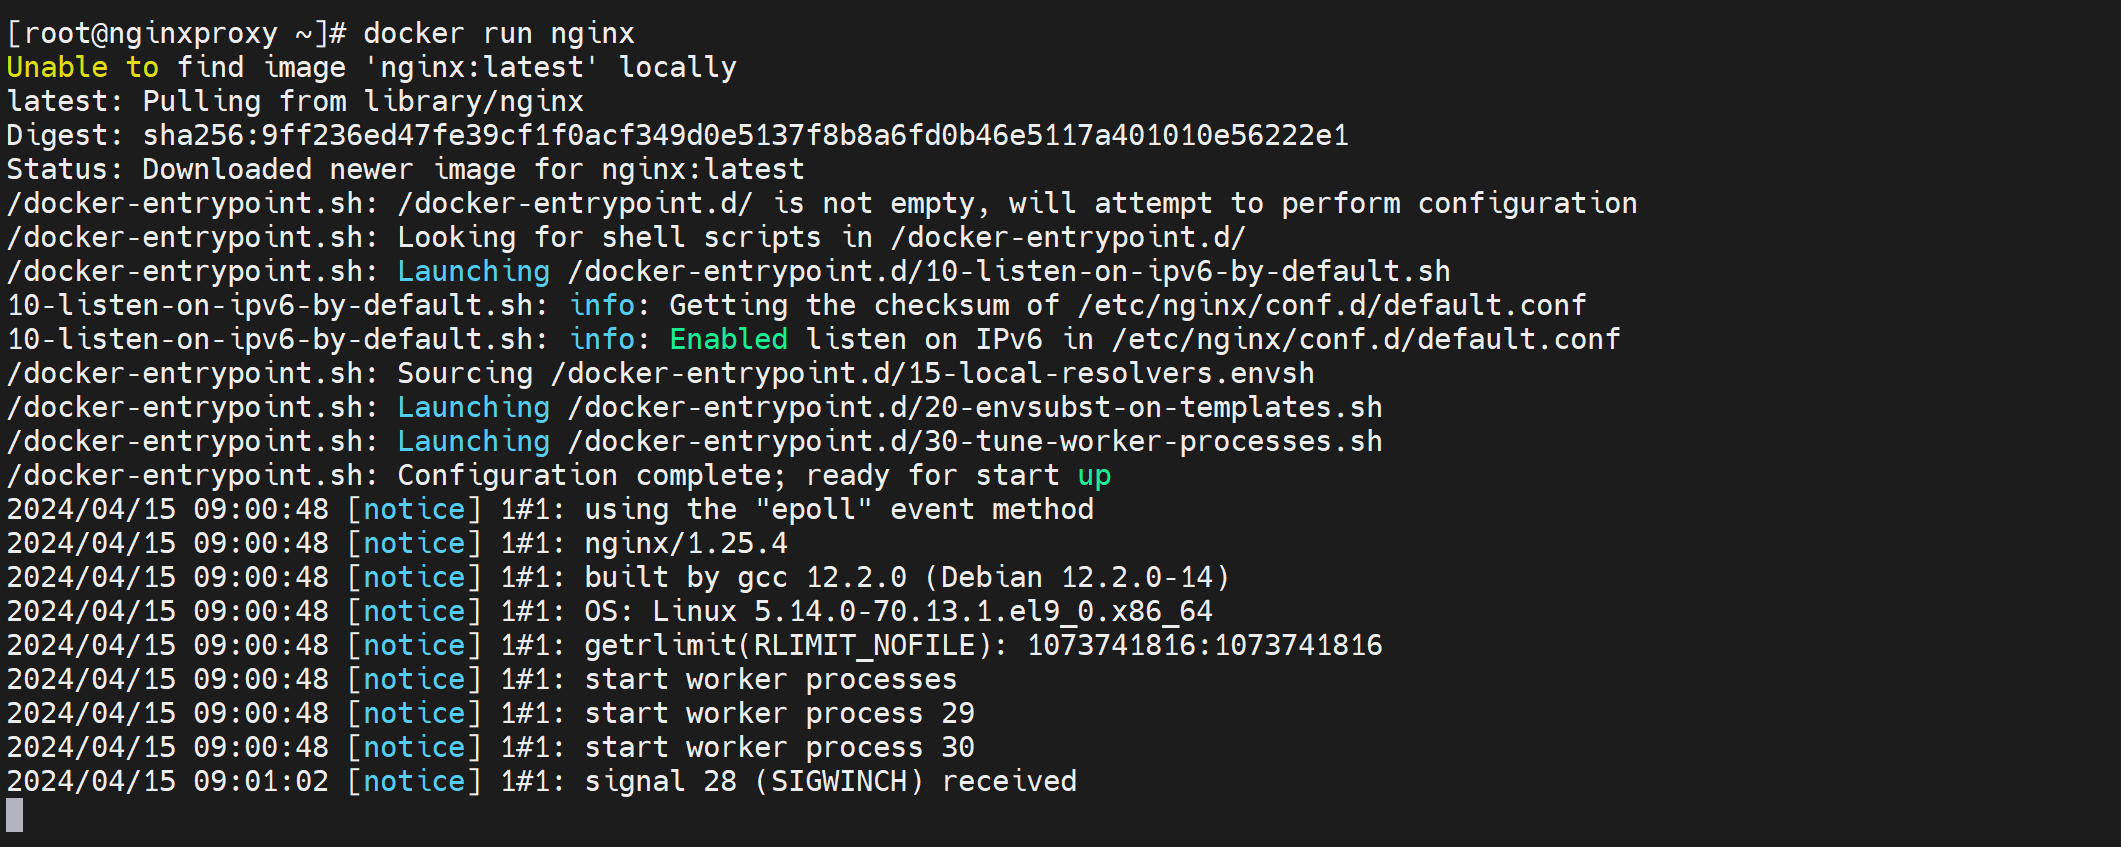Click the yellow 'Unable' word
Viewport: 2121px width, 847px height.
(57, 67)
